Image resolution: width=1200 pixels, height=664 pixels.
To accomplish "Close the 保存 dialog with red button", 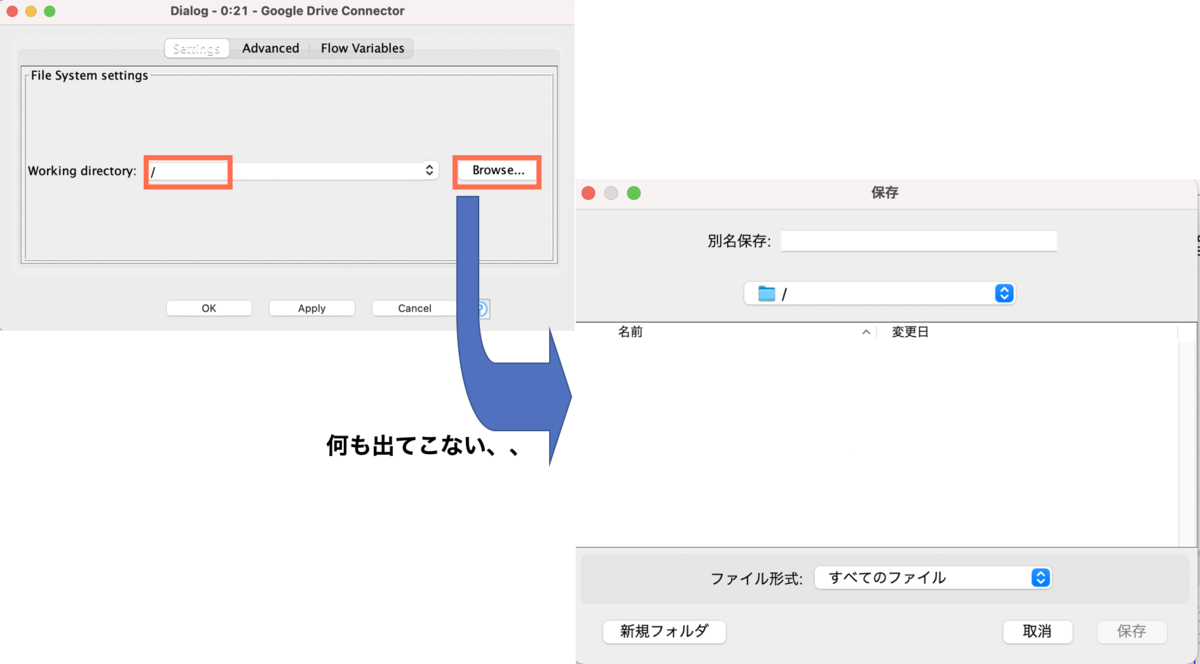I will pos(589,193).
